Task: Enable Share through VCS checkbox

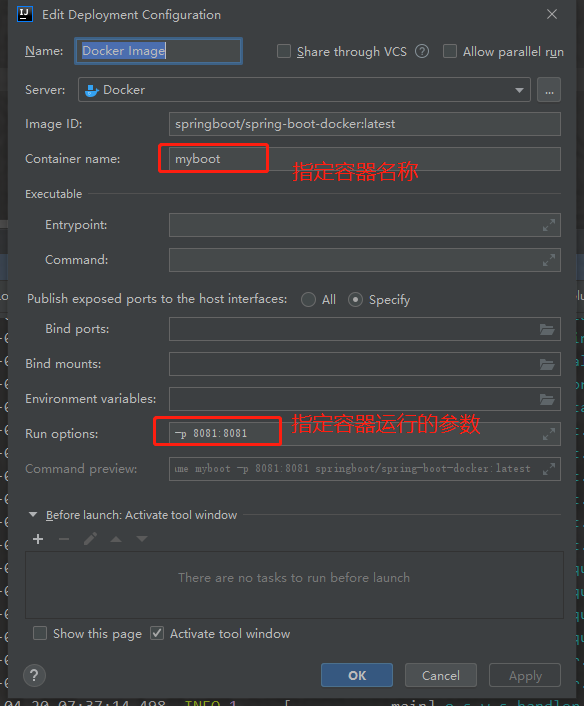Action: 284,51
